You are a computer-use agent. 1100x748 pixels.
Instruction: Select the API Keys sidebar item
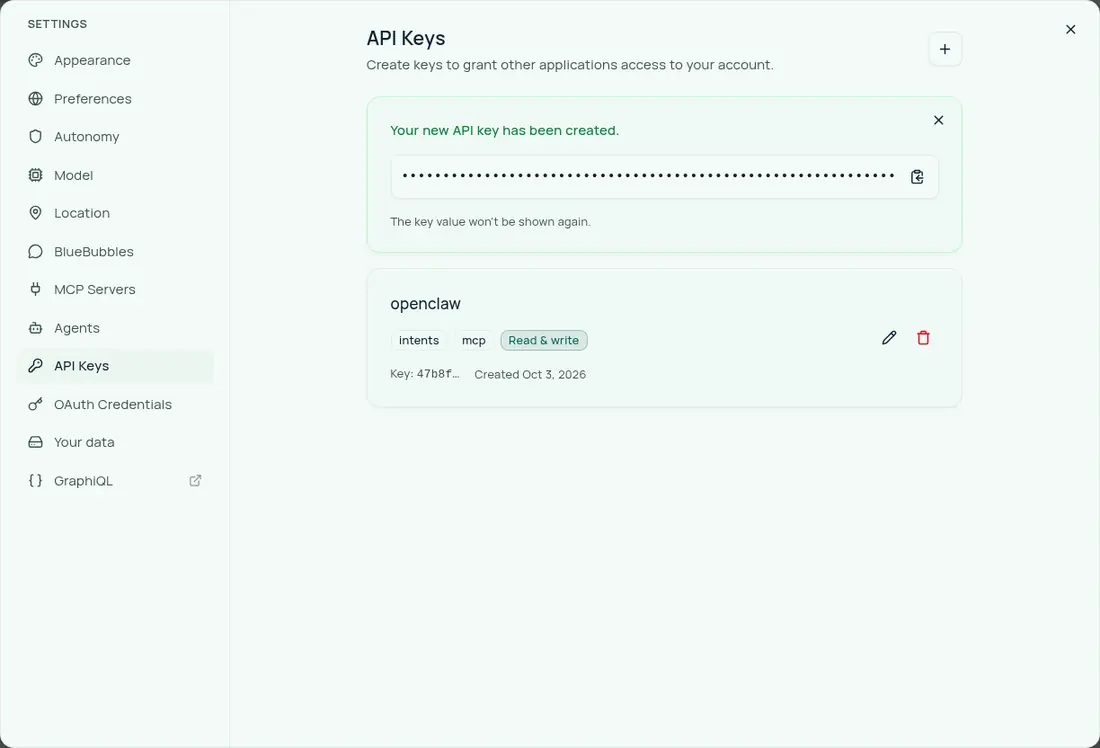(x=116, y=366)
